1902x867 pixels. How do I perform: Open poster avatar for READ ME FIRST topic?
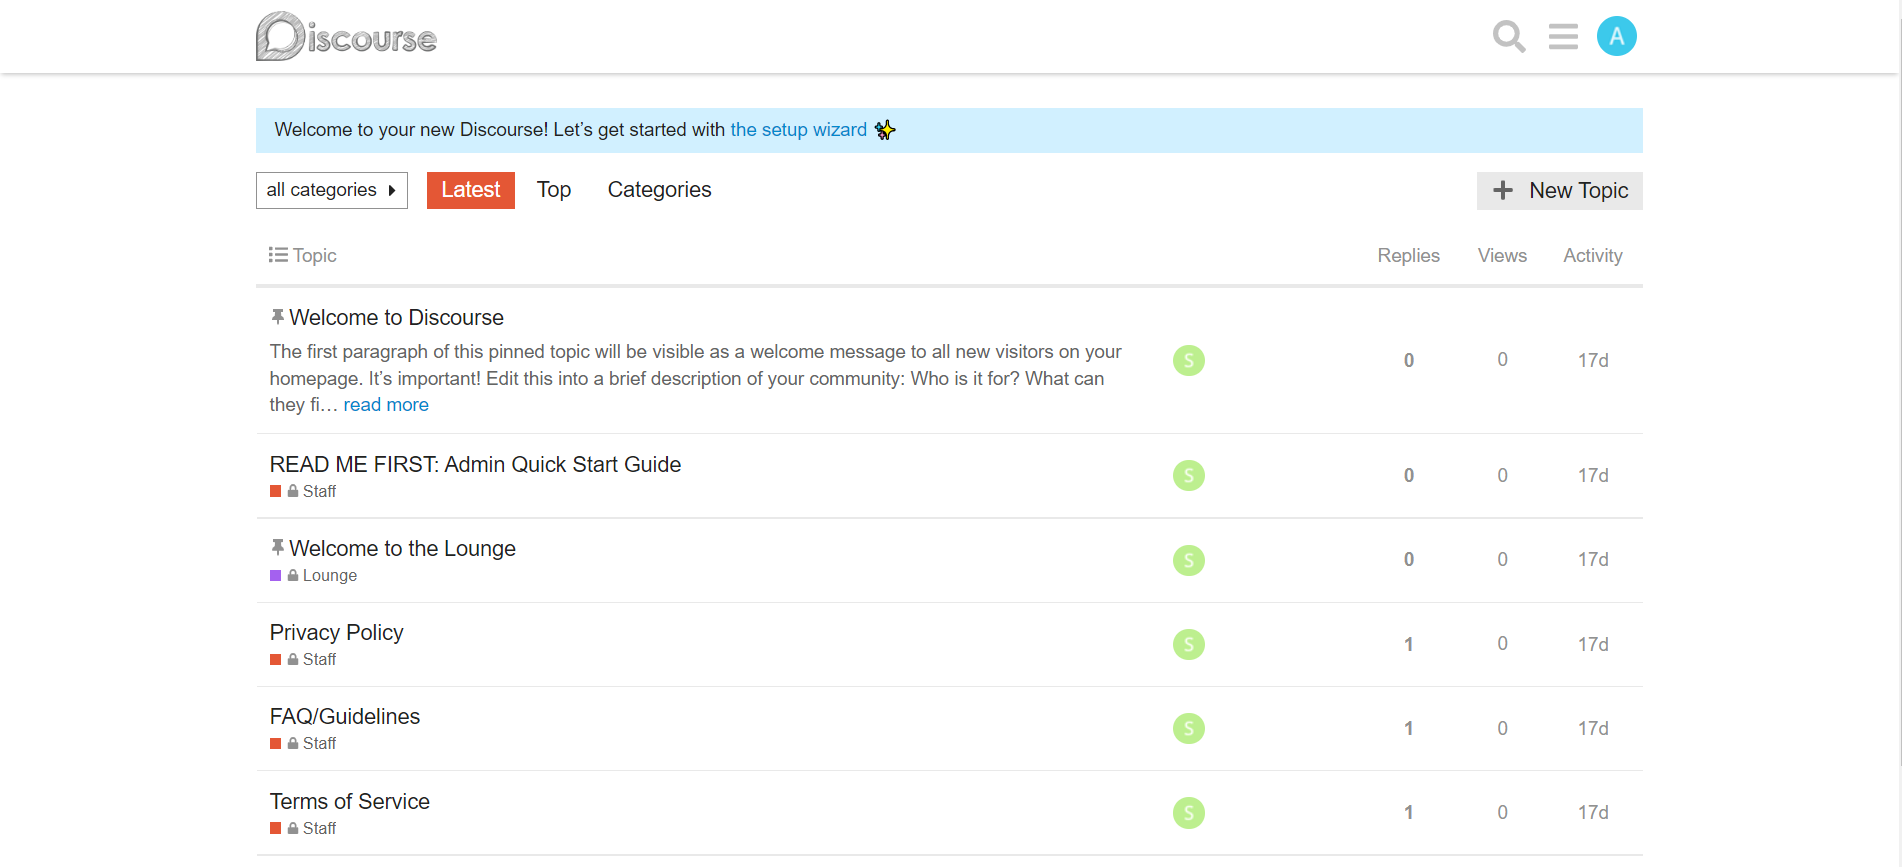point(1188,475)
